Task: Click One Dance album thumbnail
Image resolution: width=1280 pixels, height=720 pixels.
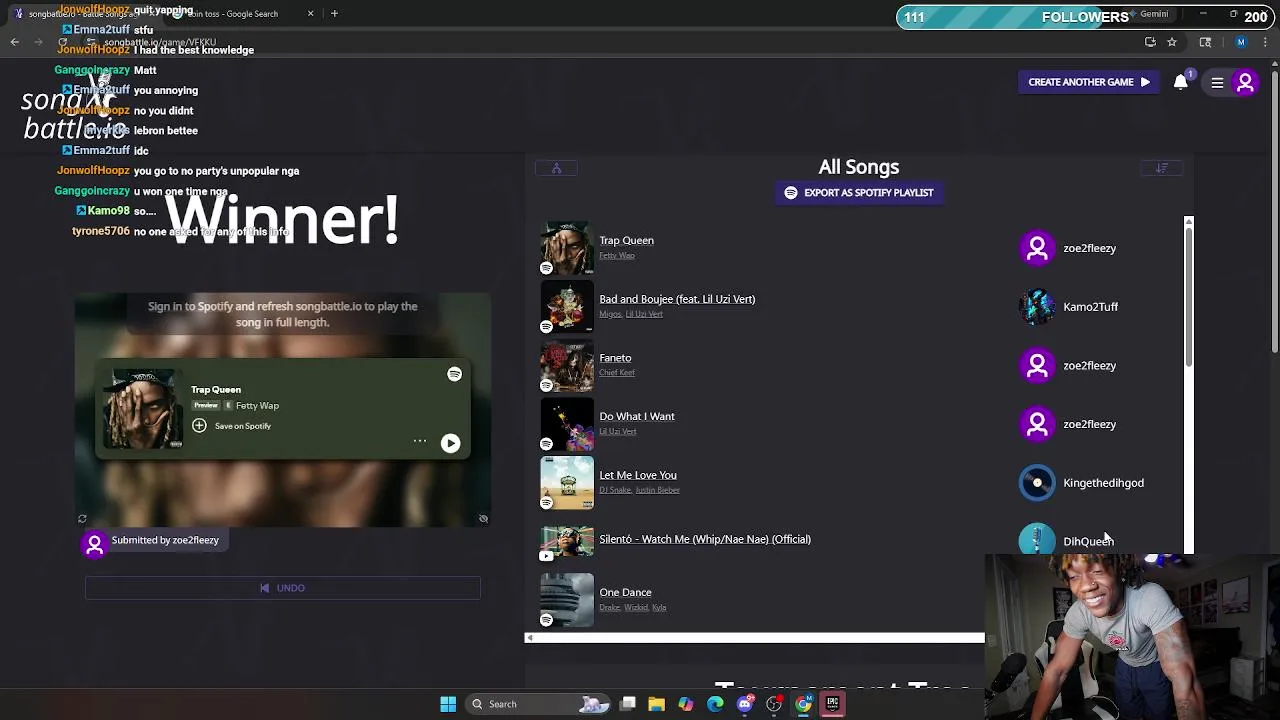Action: (x=567, y=600)
